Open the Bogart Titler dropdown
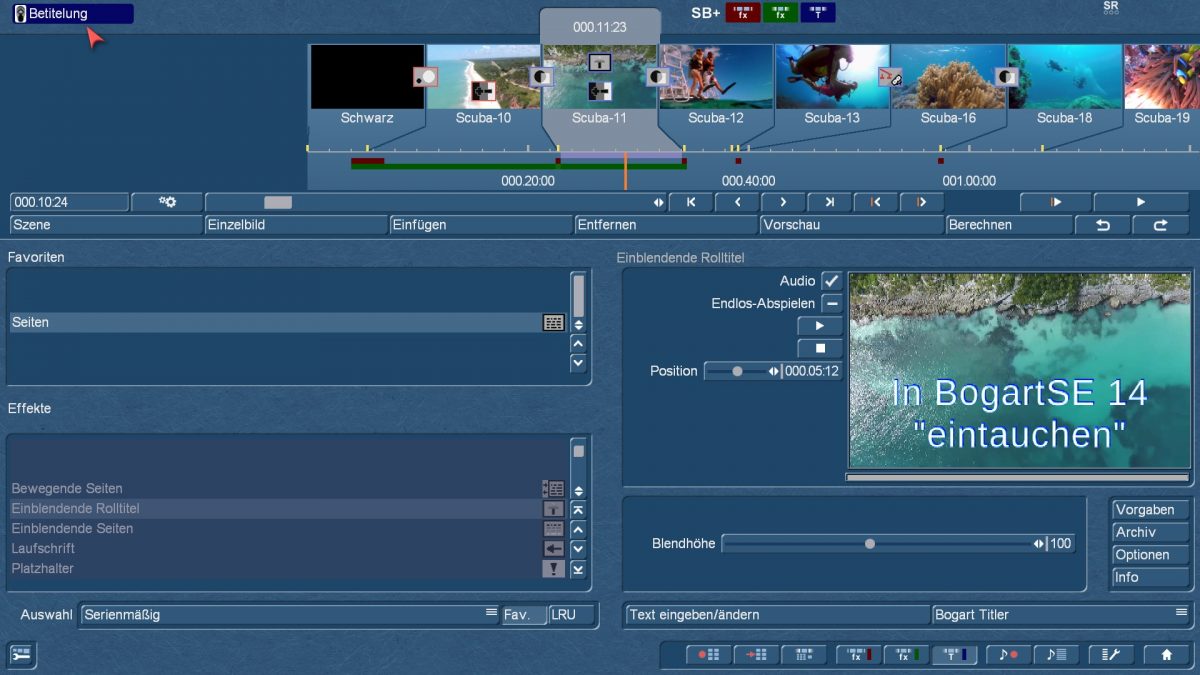This screenshot has width=1200, height=675. (x=1061, y=615)
